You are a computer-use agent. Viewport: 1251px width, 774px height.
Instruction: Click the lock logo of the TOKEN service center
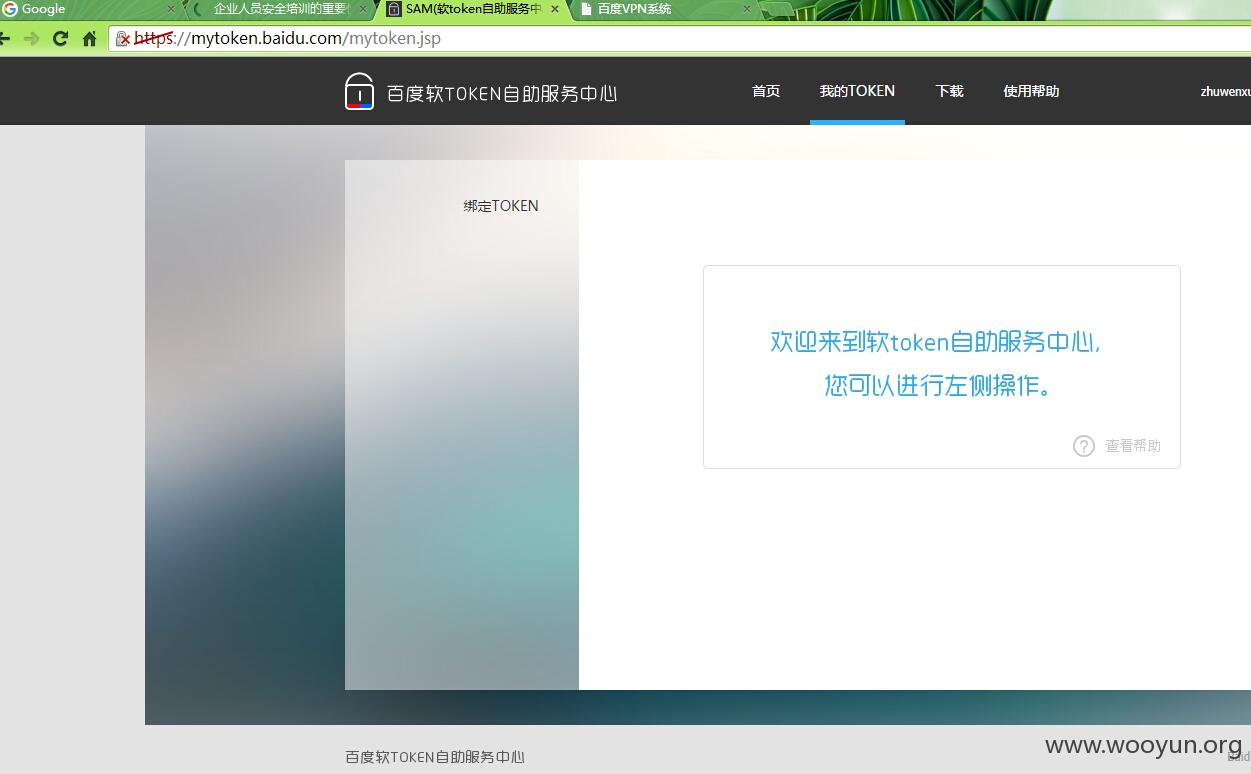359,91
